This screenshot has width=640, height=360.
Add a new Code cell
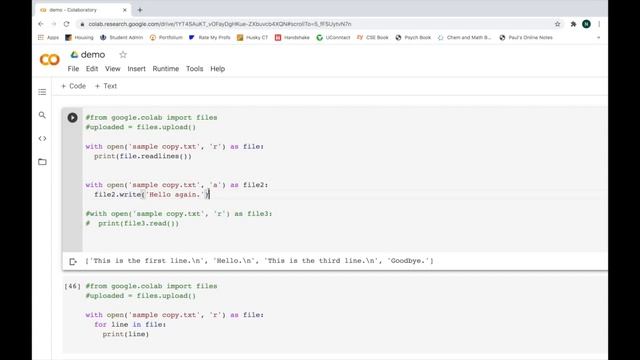click(x=73, y=86)
